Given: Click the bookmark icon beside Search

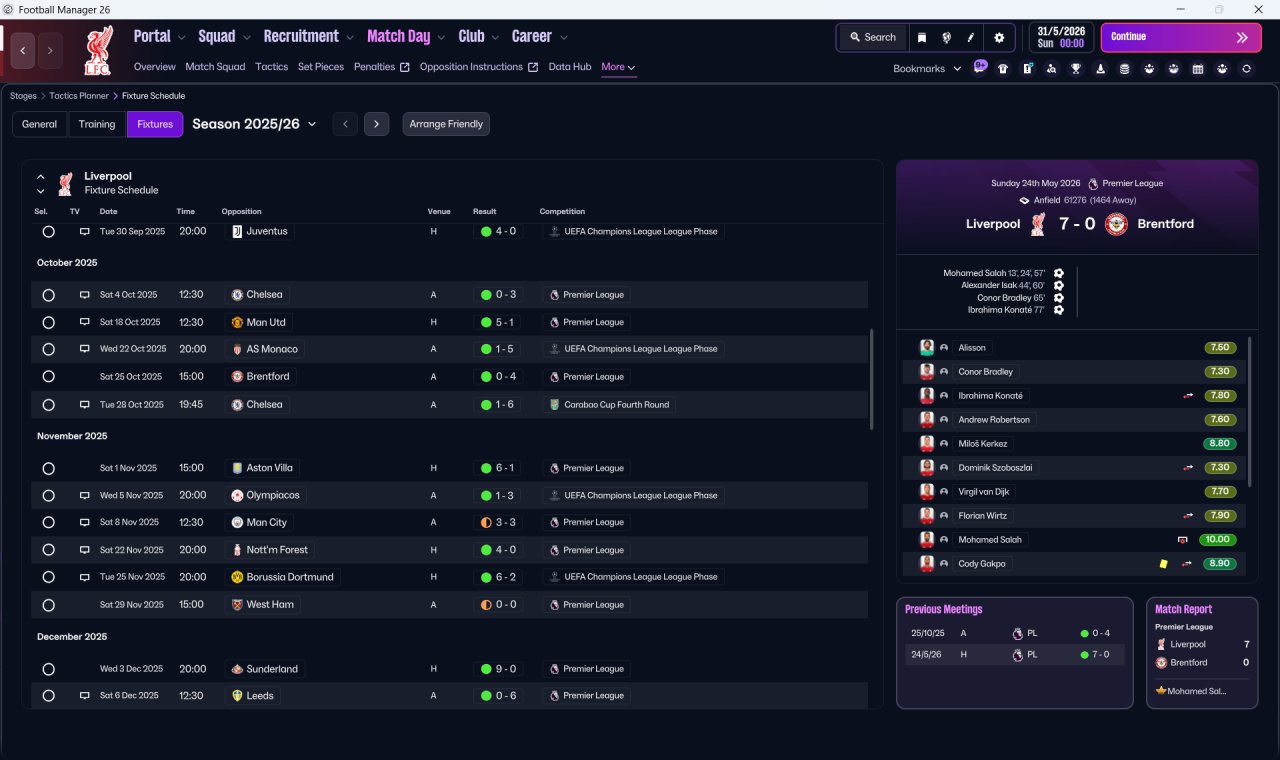Looking at the screenshot, I should click(x=922, y=37).
